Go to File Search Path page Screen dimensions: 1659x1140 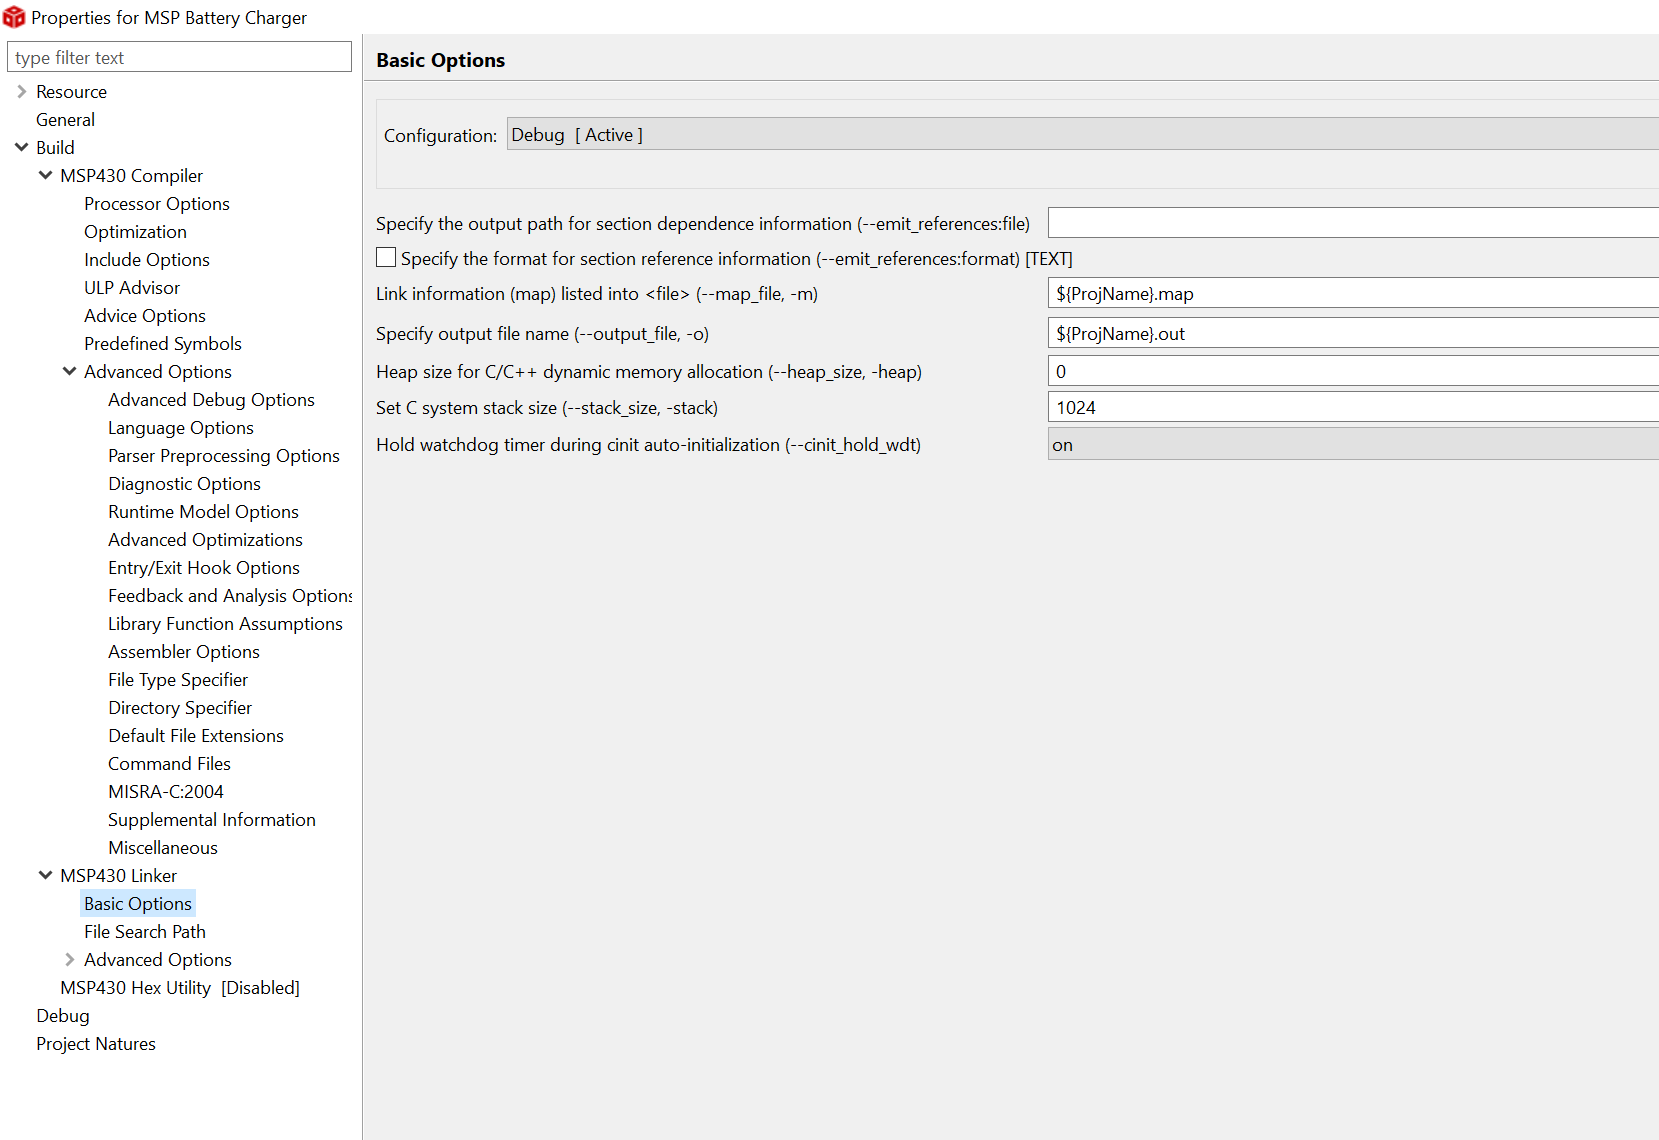tap(145, 932)
